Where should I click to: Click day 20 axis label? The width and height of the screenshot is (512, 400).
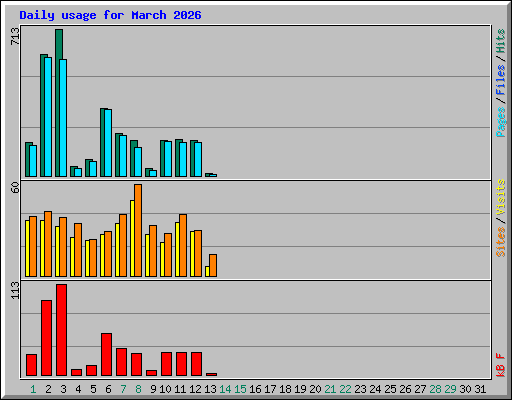click(x=315, y=389)
